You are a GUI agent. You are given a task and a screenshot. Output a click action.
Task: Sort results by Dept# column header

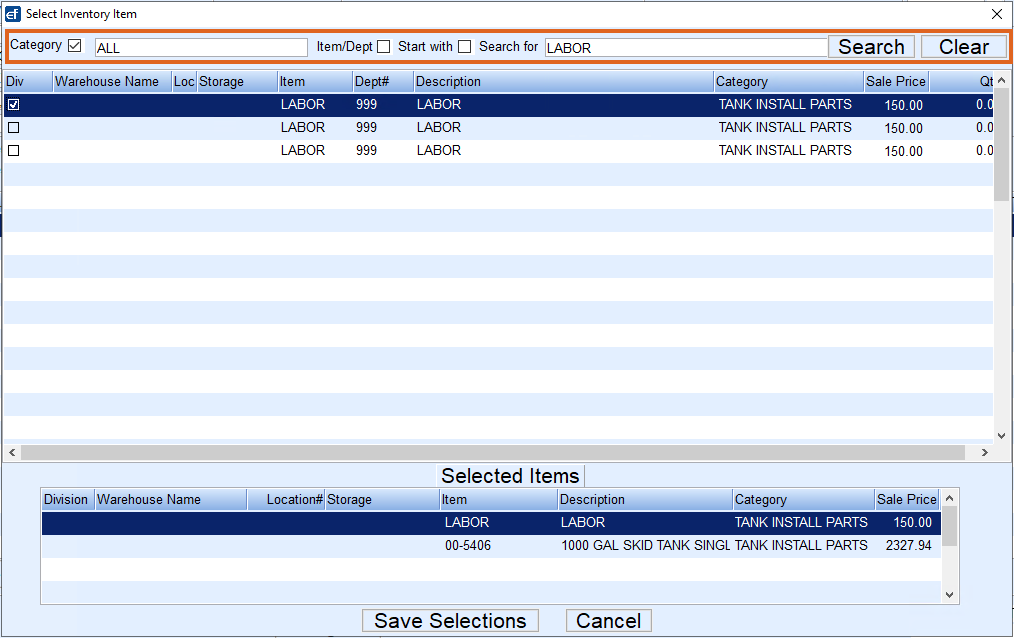point(383,81)
